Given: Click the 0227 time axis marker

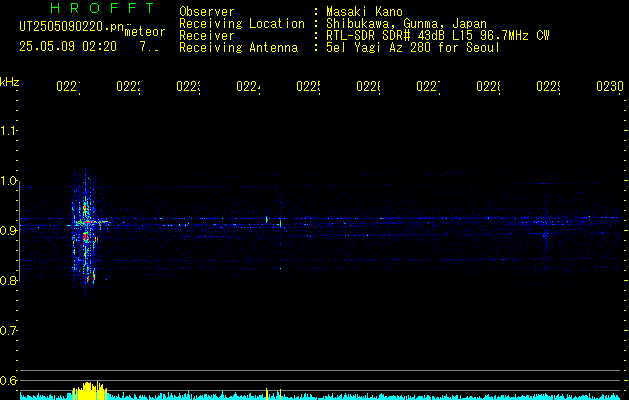Looking at the screenshot, I should tap(428, 86).
